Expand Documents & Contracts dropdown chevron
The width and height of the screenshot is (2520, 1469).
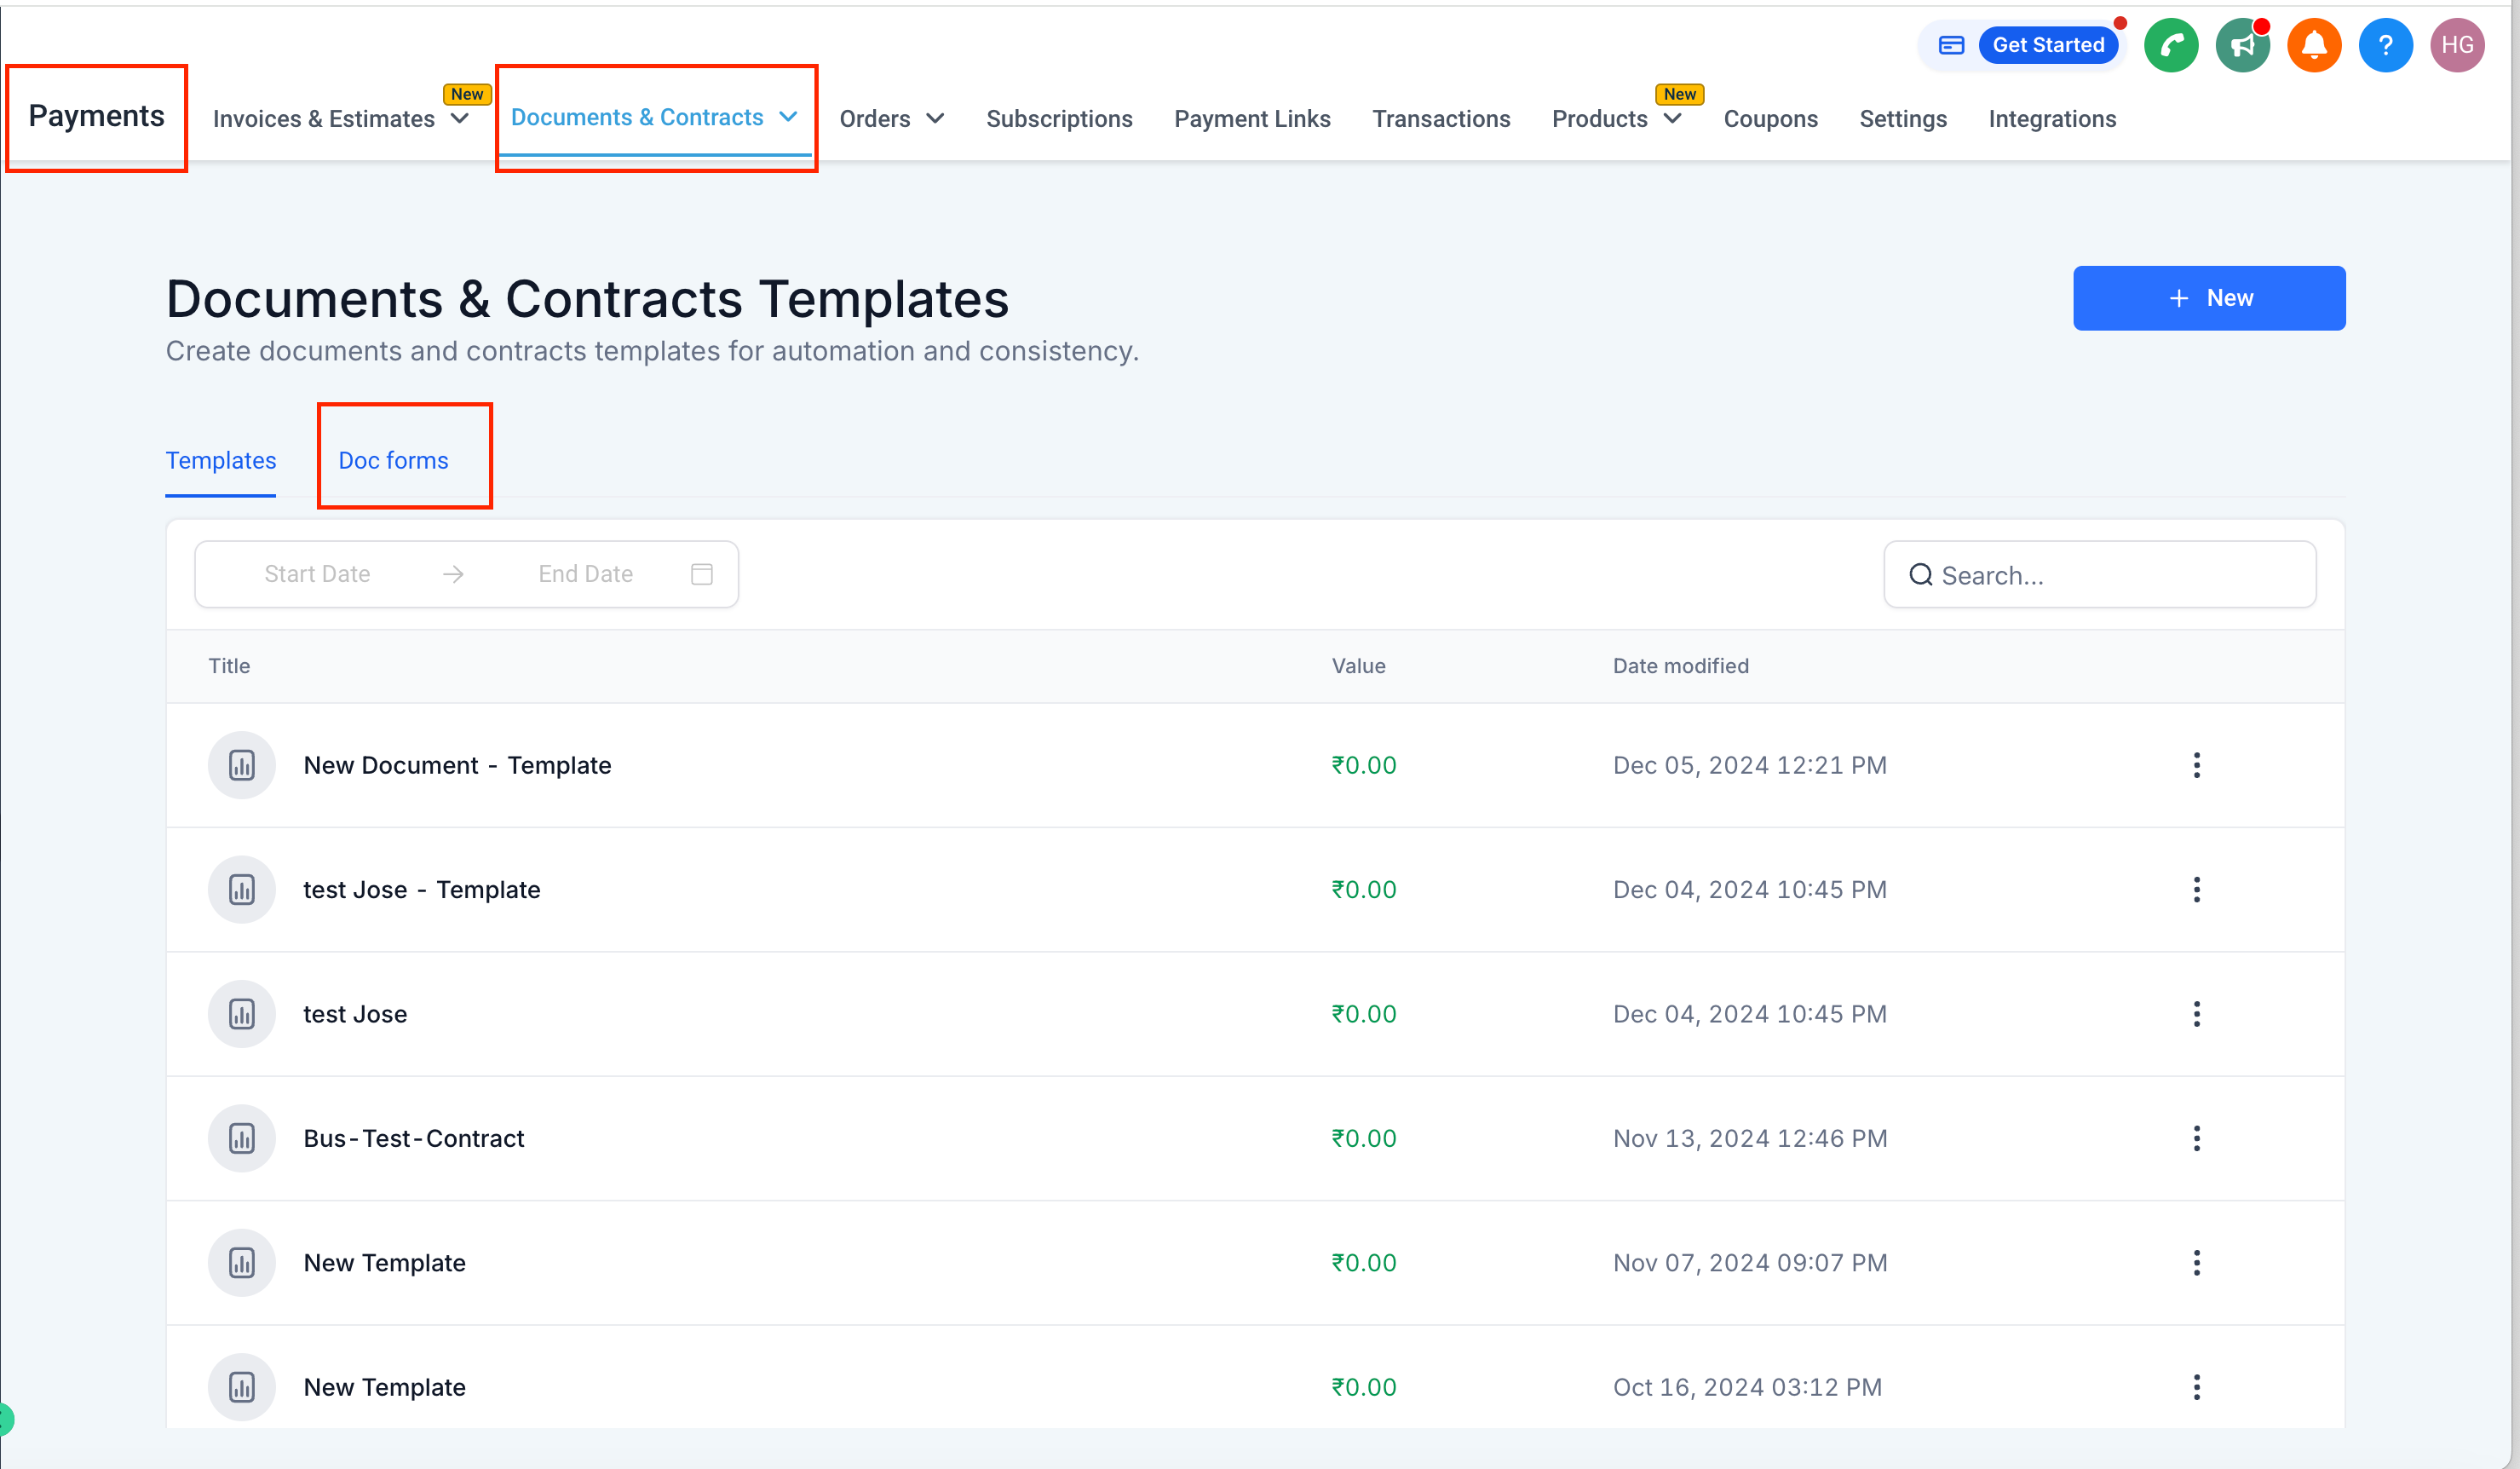788,117
